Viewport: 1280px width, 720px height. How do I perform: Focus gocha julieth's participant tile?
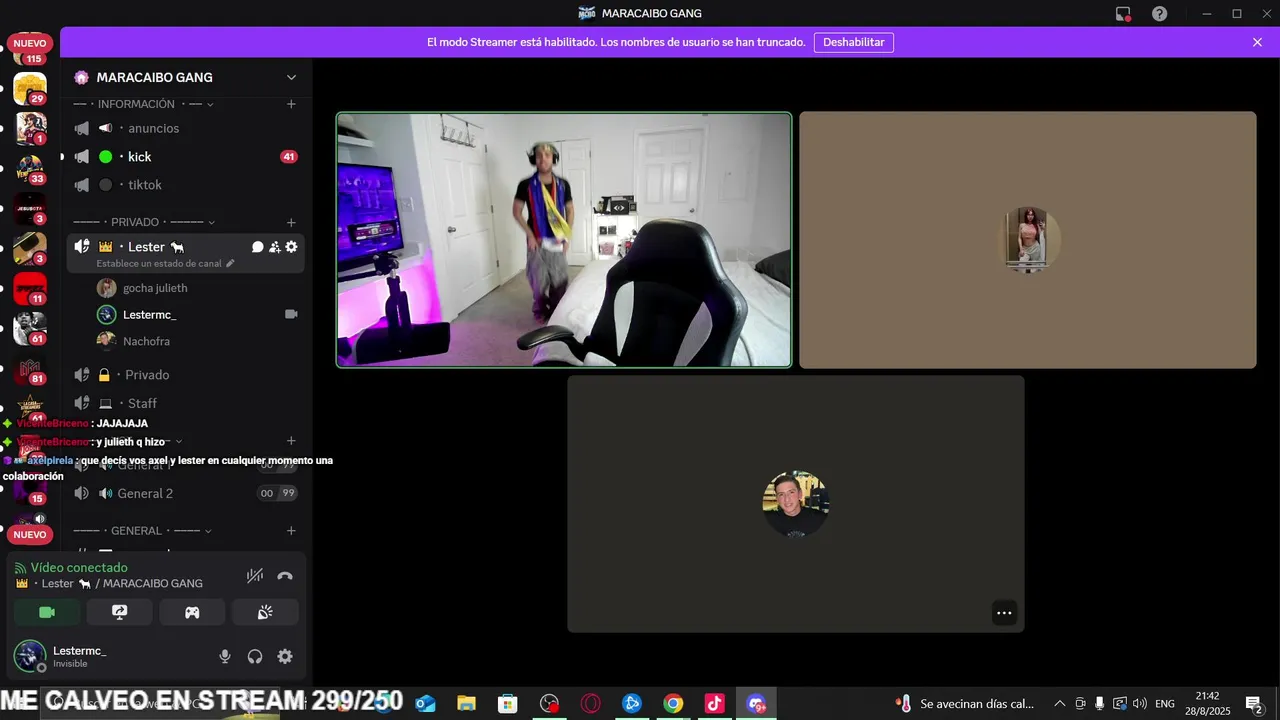1028,240
